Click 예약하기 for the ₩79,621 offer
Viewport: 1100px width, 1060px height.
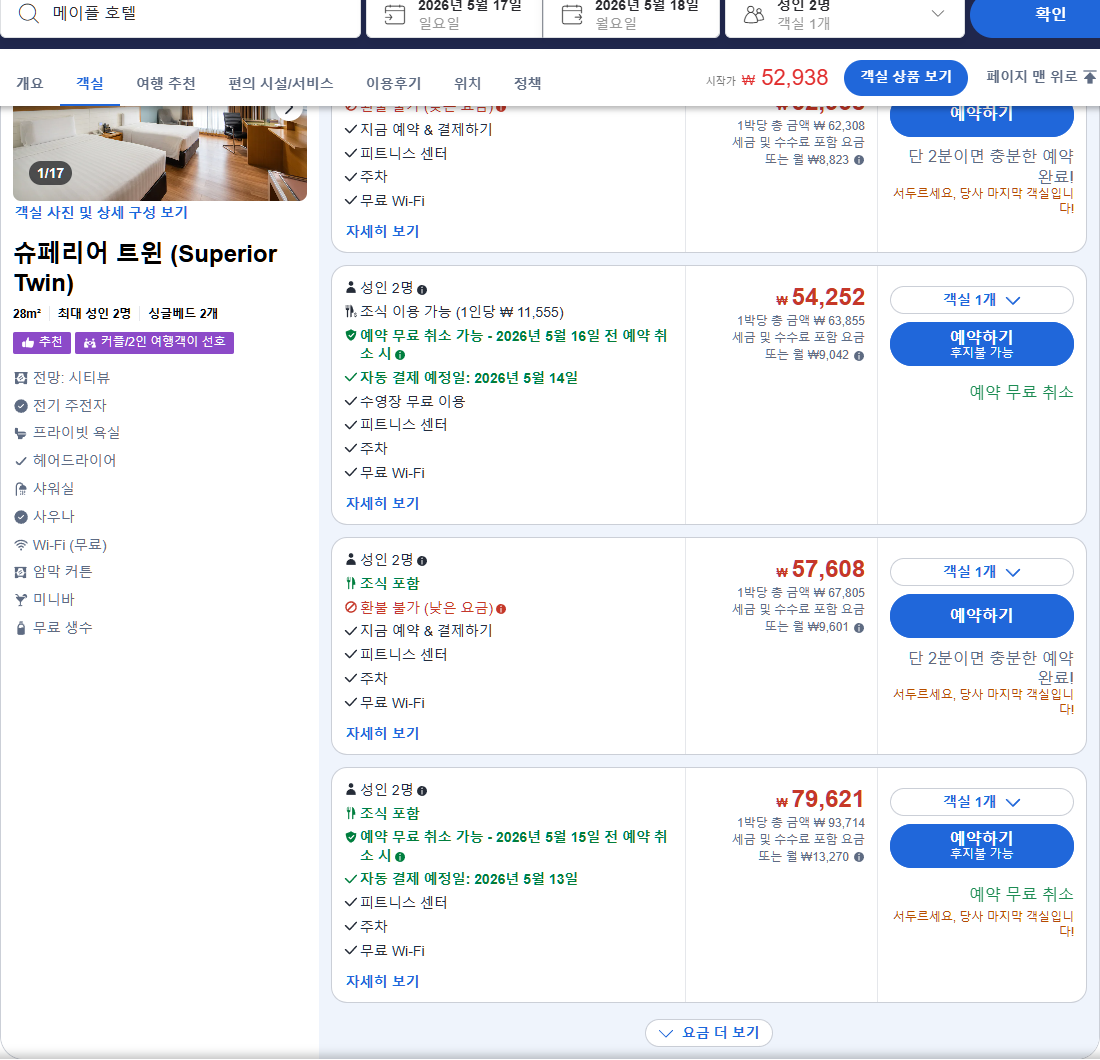[981, 845]
